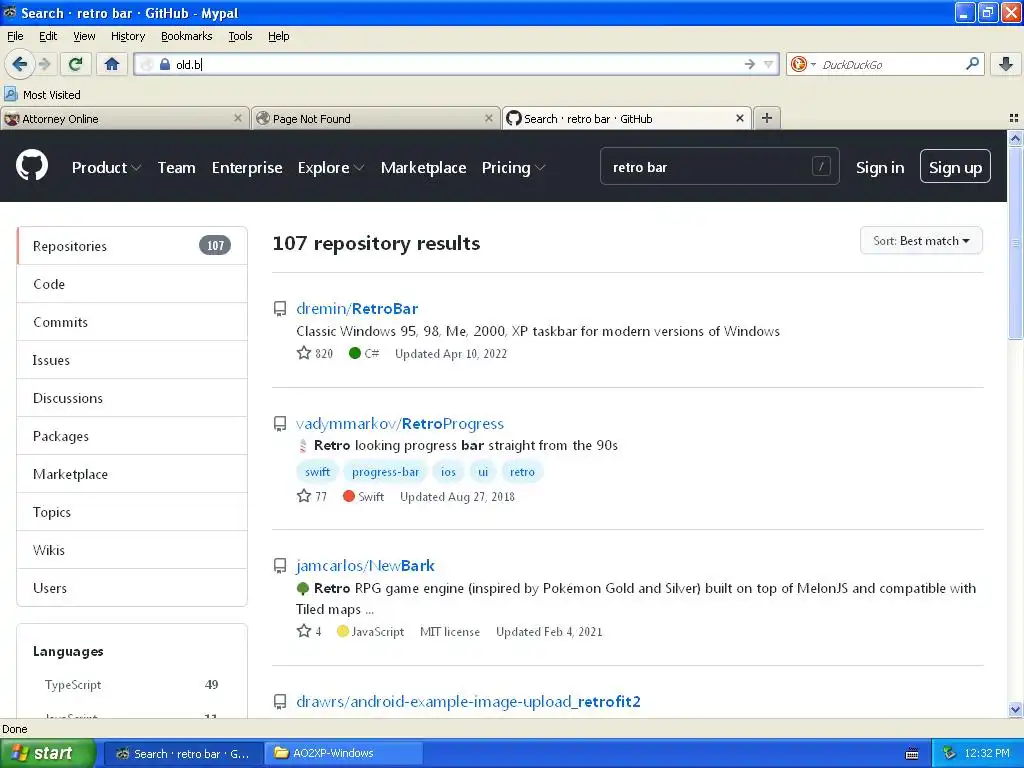
Task: Open the History menu
Action: coord(128,36)
